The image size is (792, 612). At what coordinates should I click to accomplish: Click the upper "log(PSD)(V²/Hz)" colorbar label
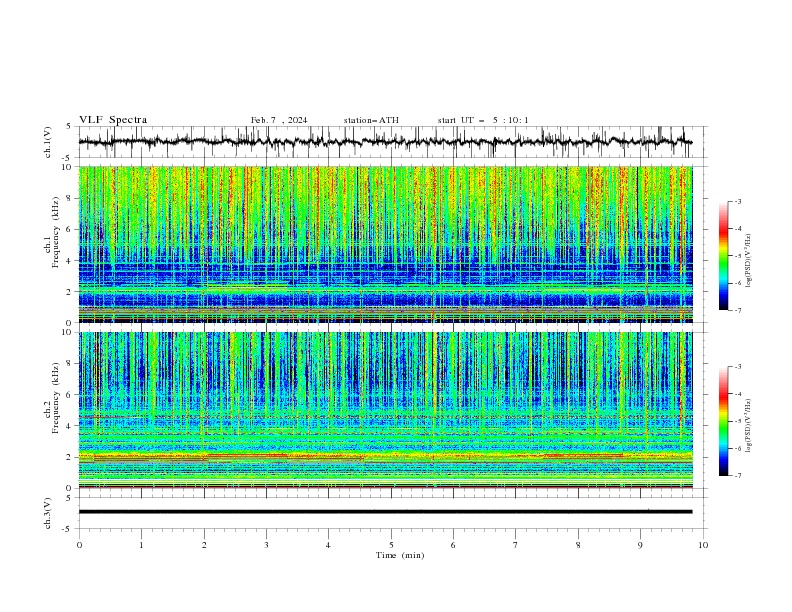tap(749, 261)
